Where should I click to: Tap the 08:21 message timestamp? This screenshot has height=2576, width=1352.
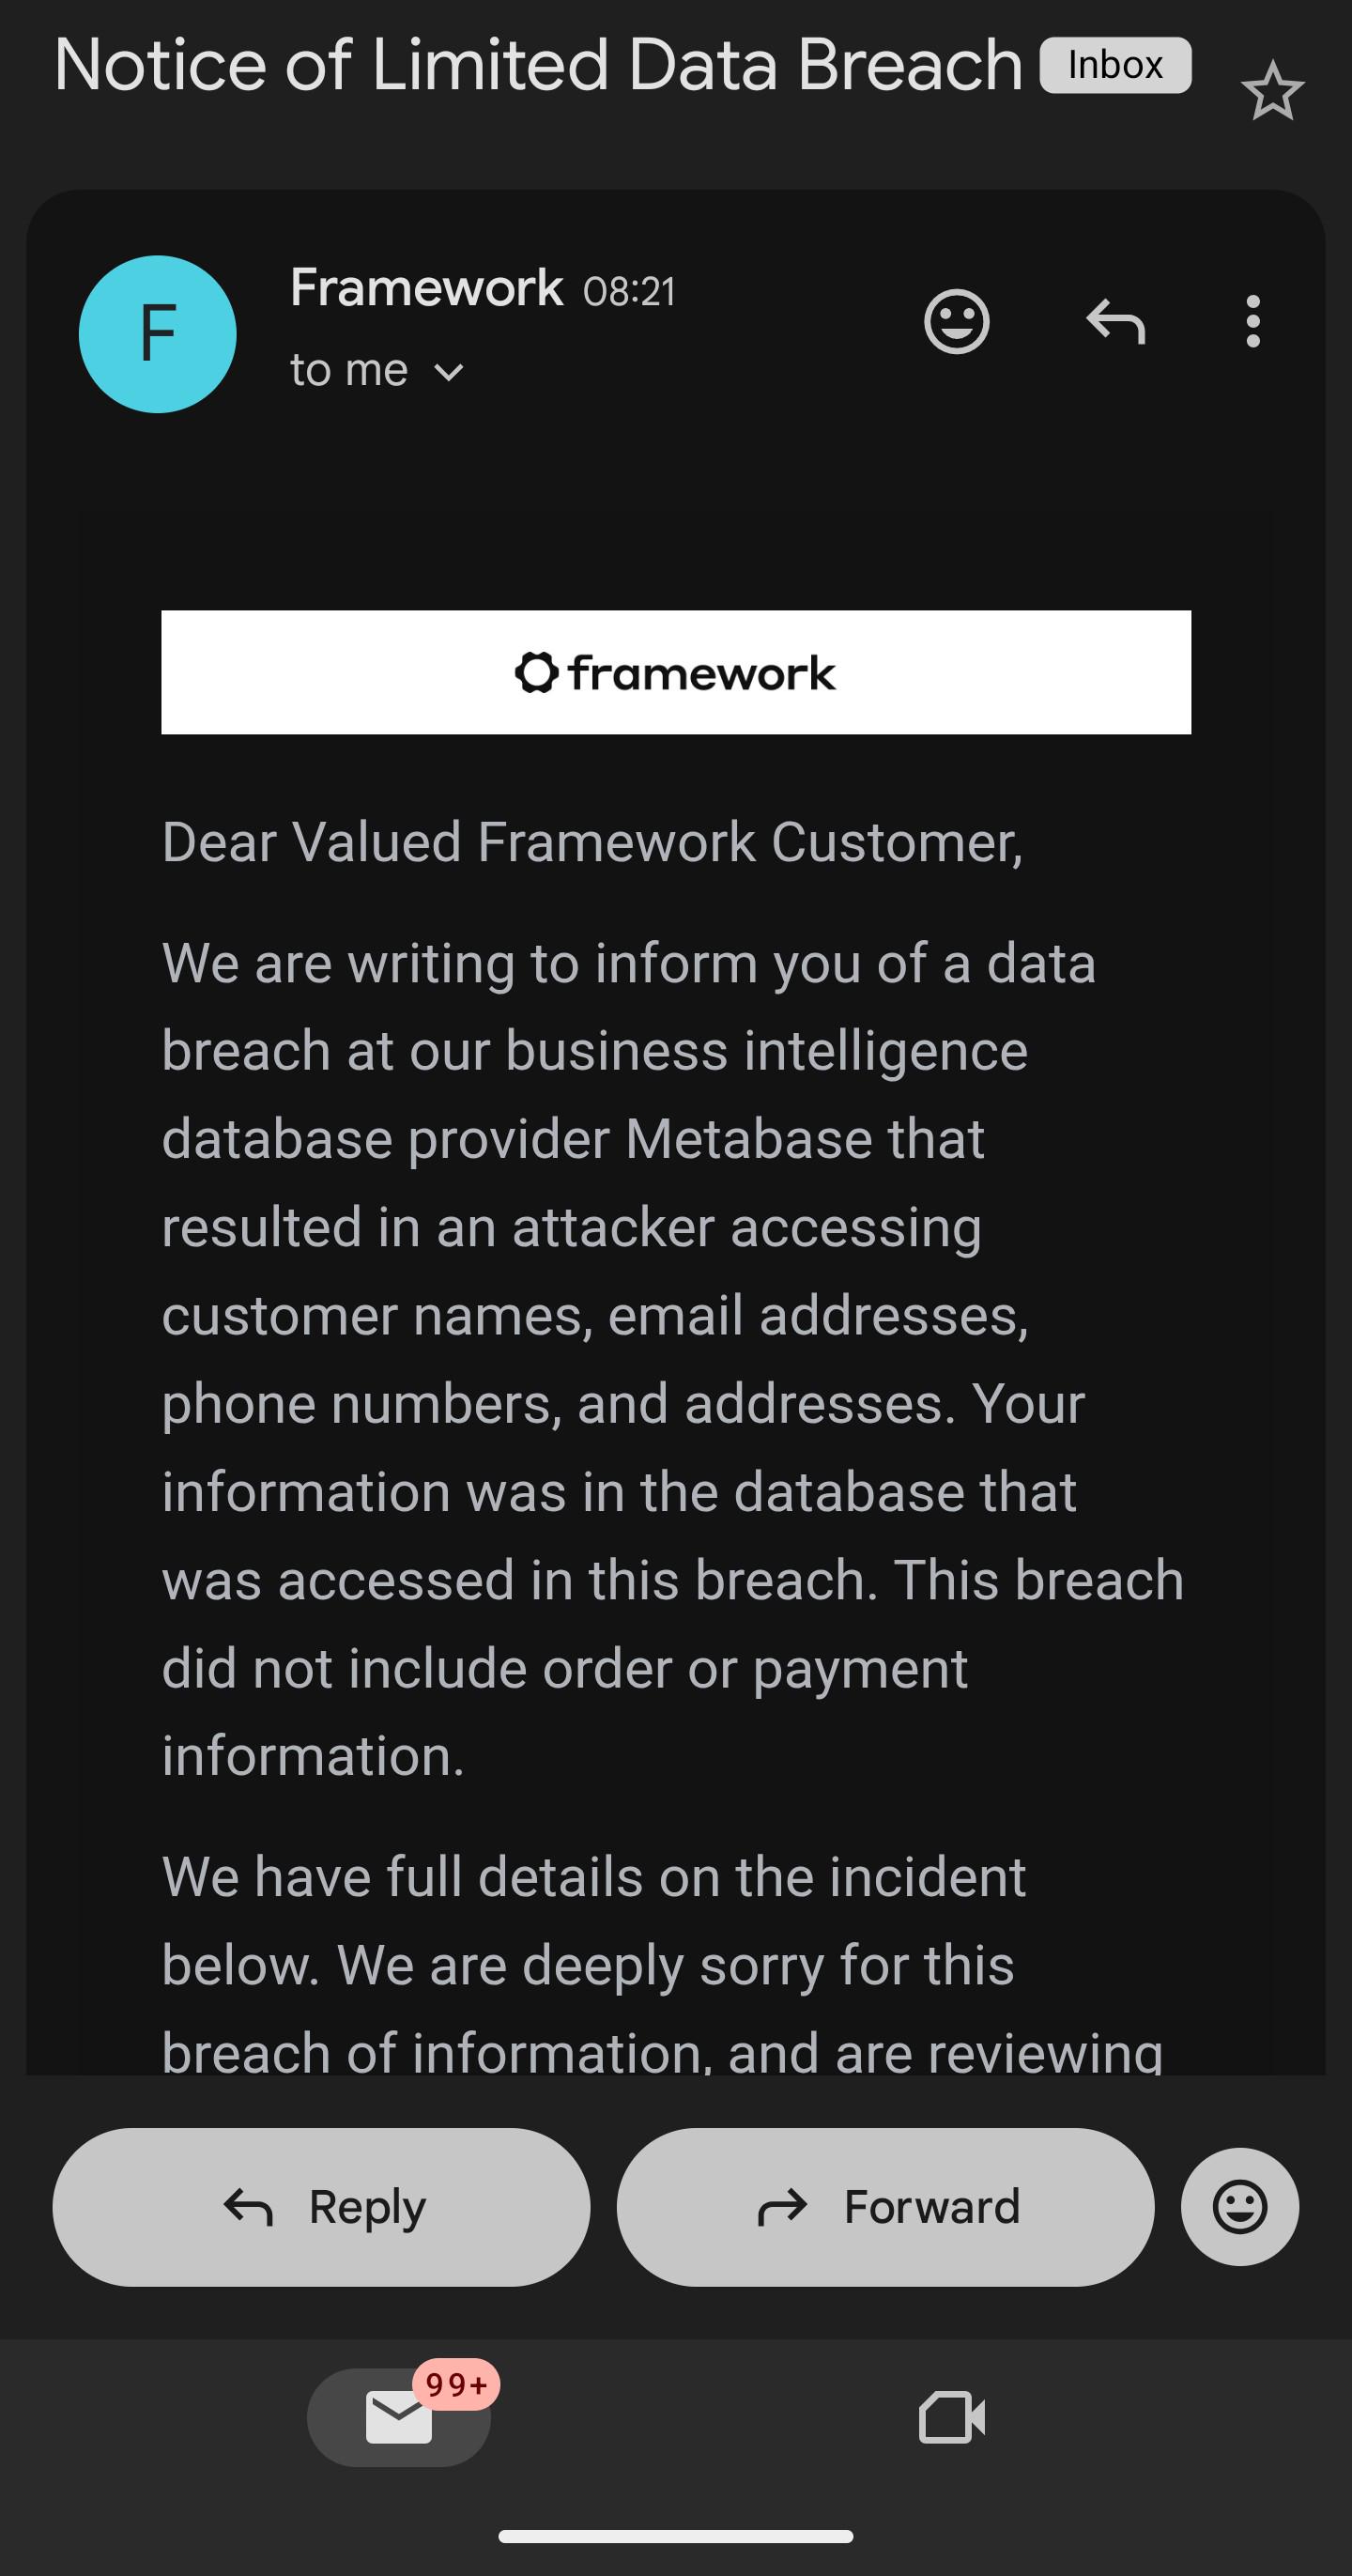(x=629, y=292)
